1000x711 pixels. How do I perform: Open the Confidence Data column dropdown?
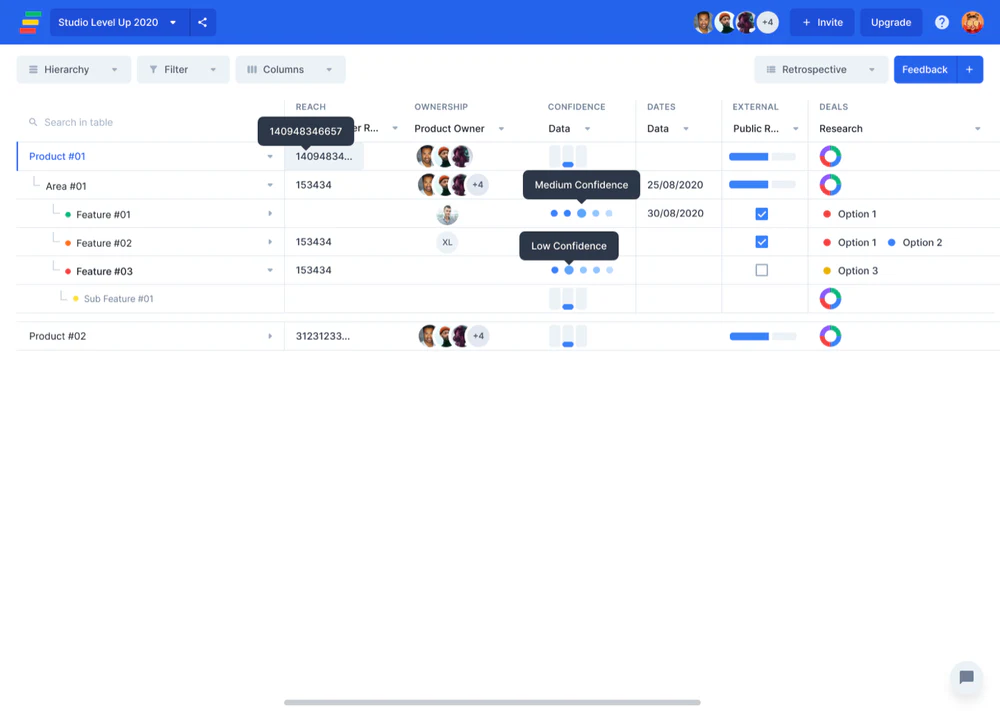587,129
